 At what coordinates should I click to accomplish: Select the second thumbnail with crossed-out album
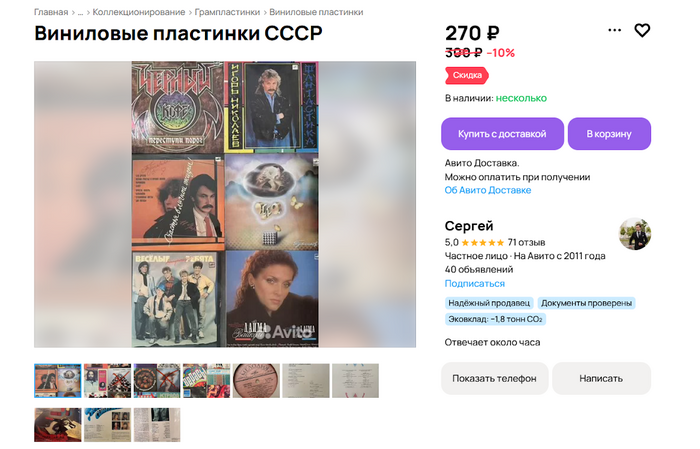coord(108,381)
